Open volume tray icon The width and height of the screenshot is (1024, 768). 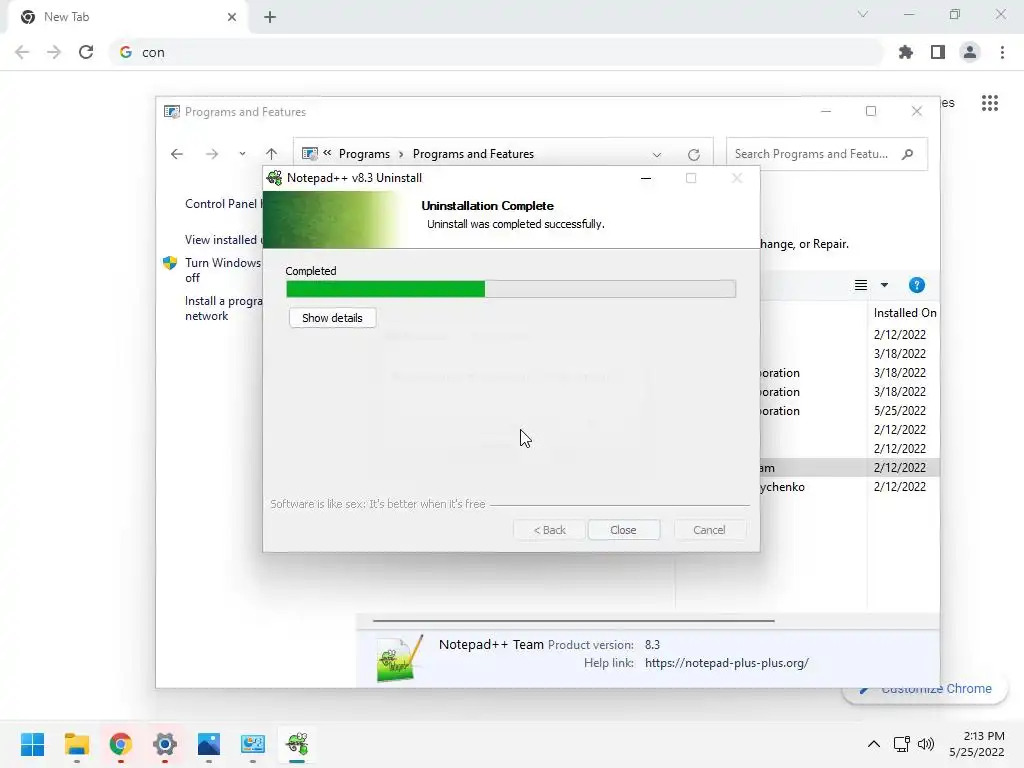pyautogui.click(x=925, y=744)
